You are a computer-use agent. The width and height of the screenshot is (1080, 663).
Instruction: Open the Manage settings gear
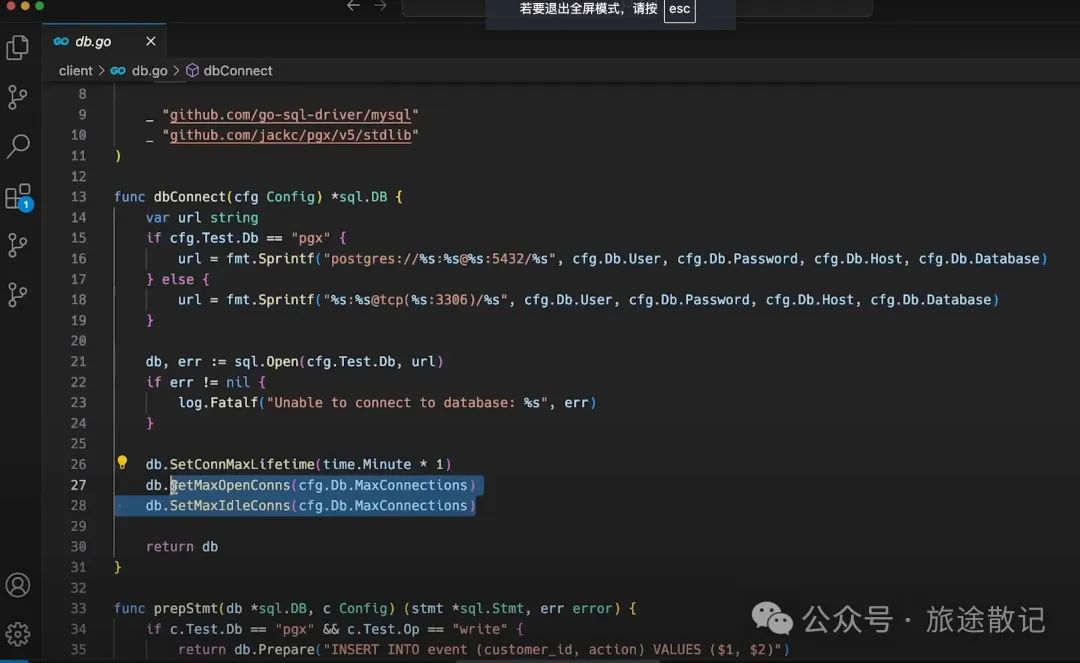[18, 634]
